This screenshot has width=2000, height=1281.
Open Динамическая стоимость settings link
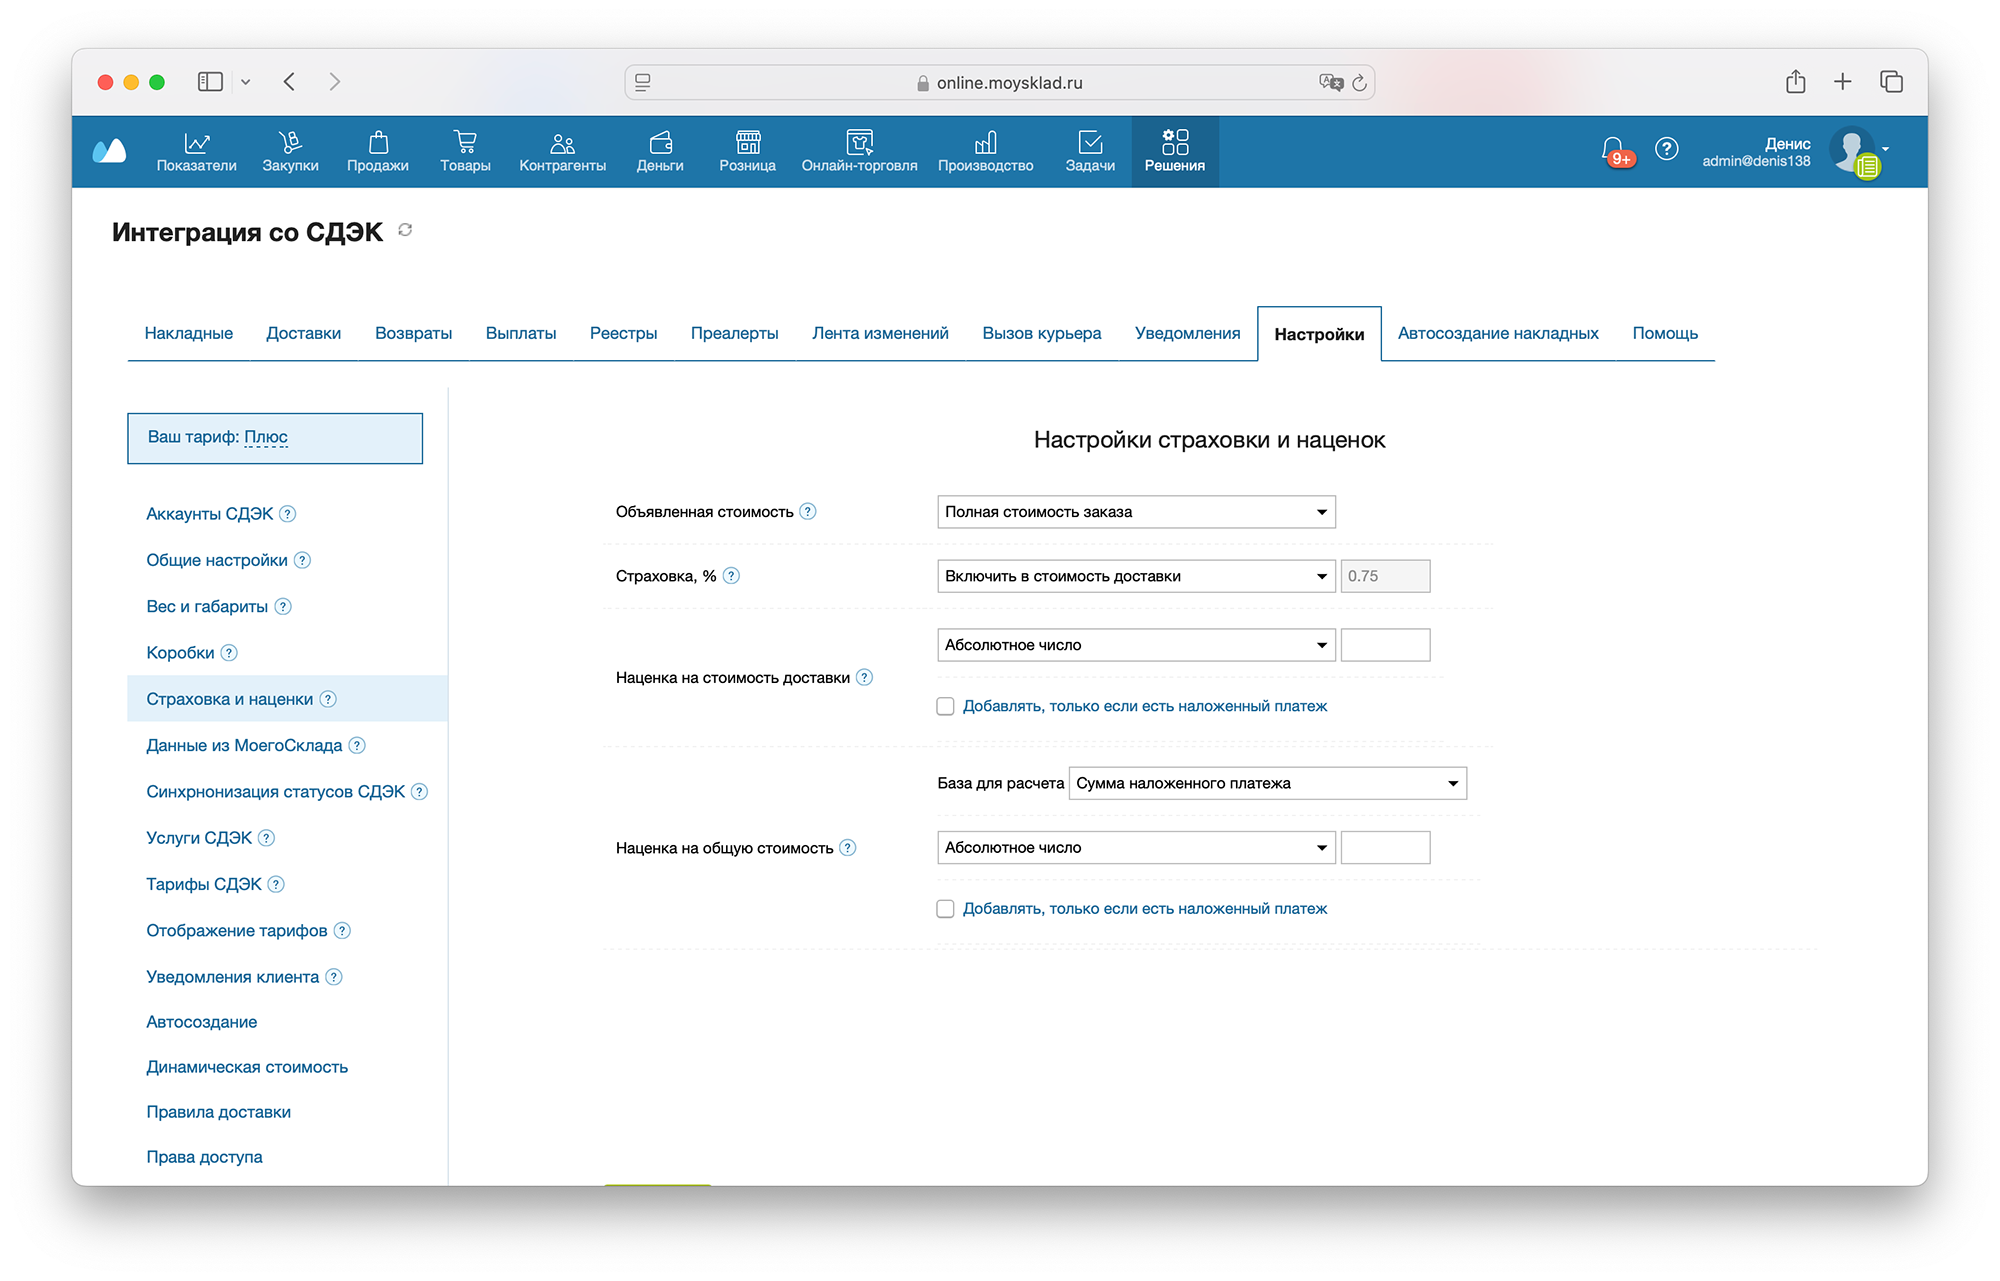pyautogui.click(x=247, y=1067)
